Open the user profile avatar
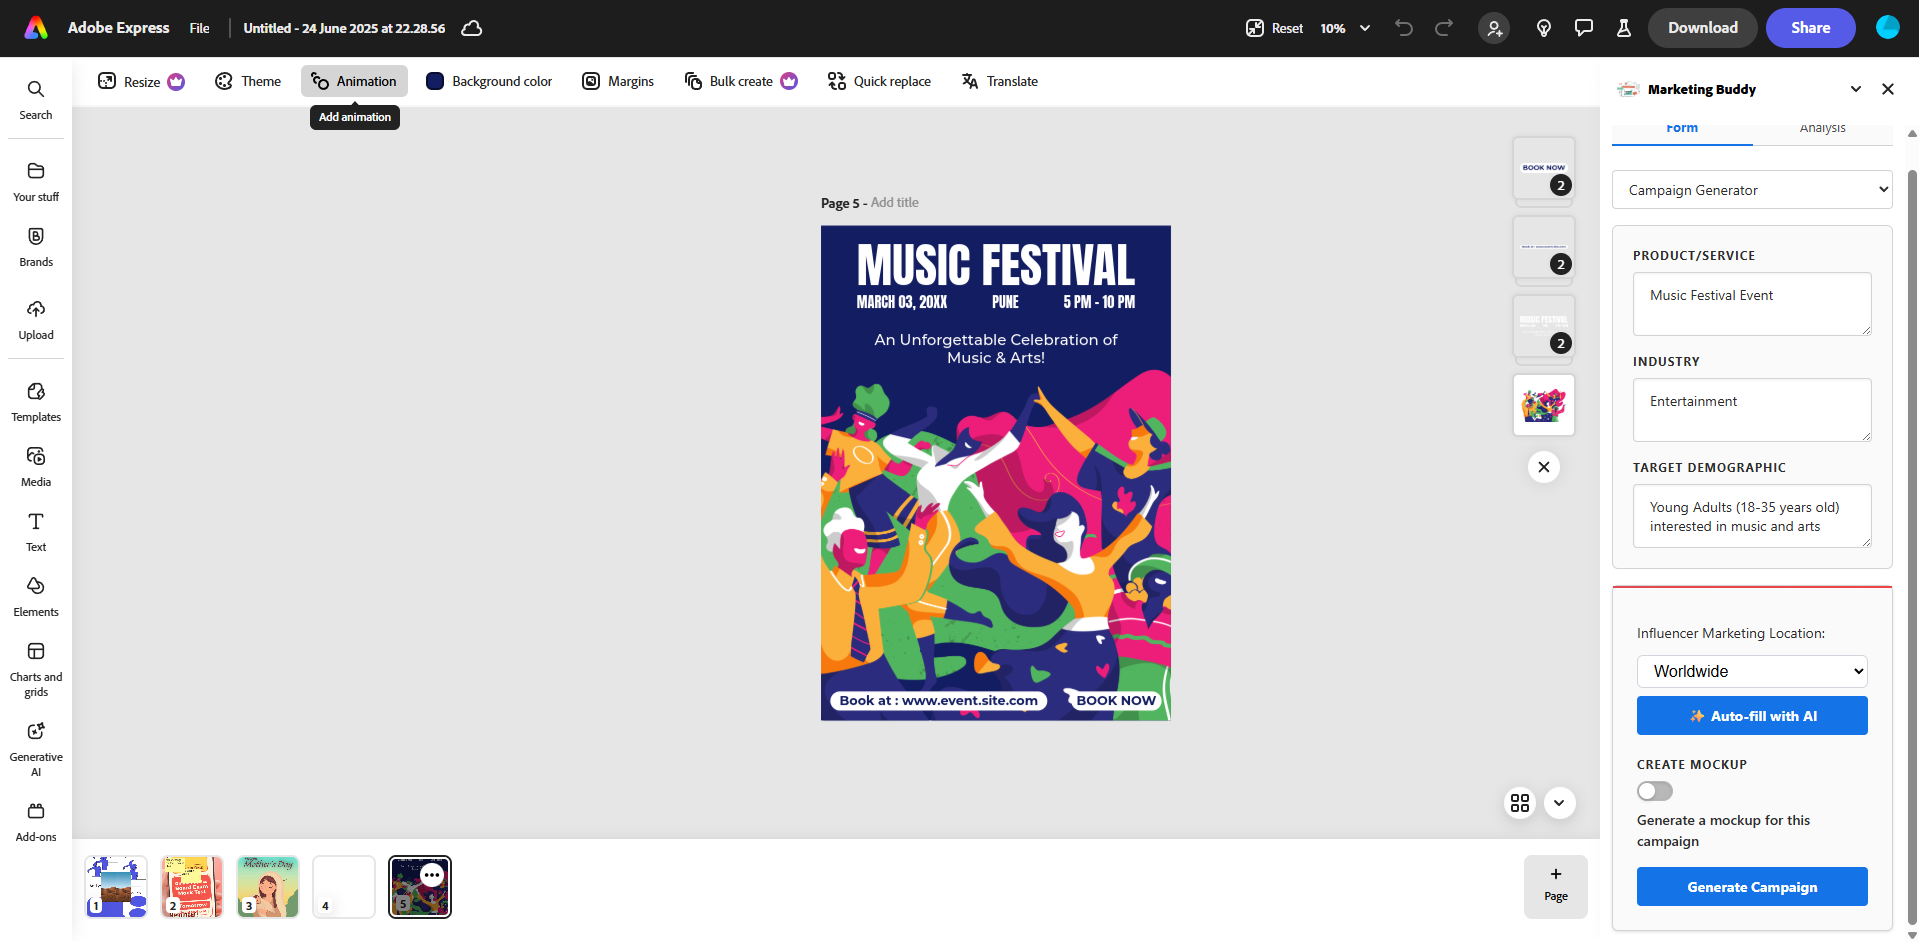This screenshot has width=1919, height=942. point(1888,28)
